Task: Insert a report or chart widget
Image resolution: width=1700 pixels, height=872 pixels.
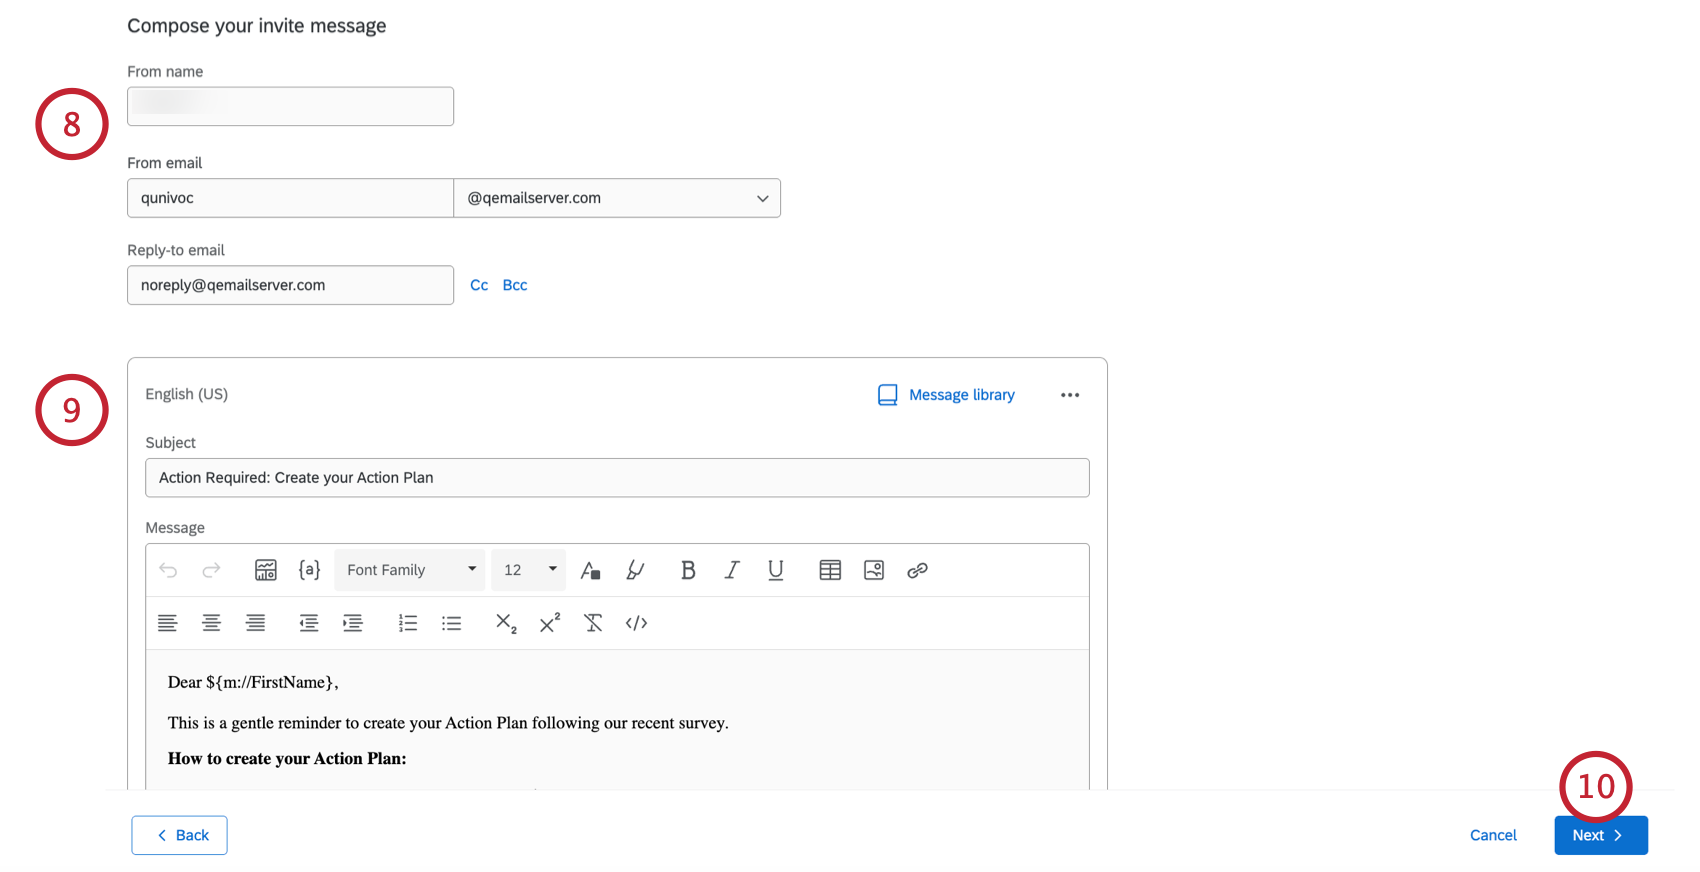Action: (x=266, y=570)
